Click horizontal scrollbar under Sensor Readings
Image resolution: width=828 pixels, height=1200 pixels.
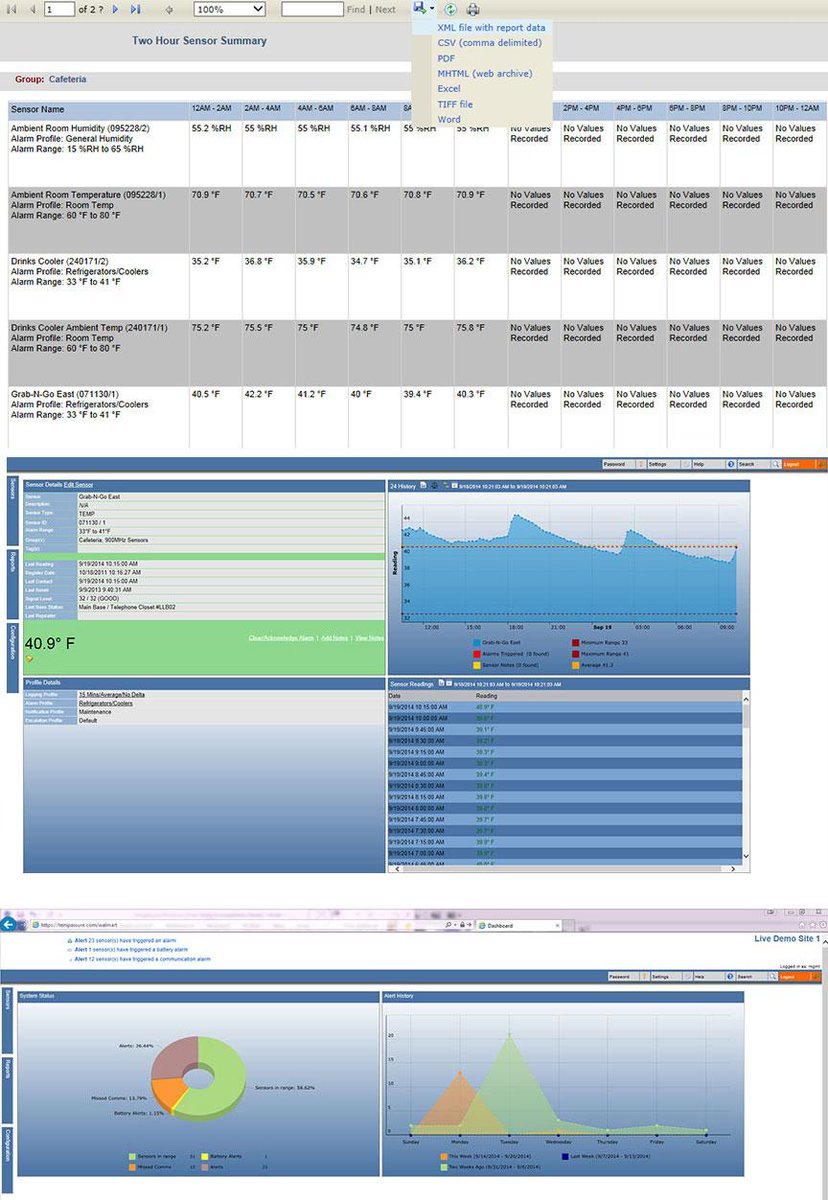pyautogui.click(x=563, y=867)
